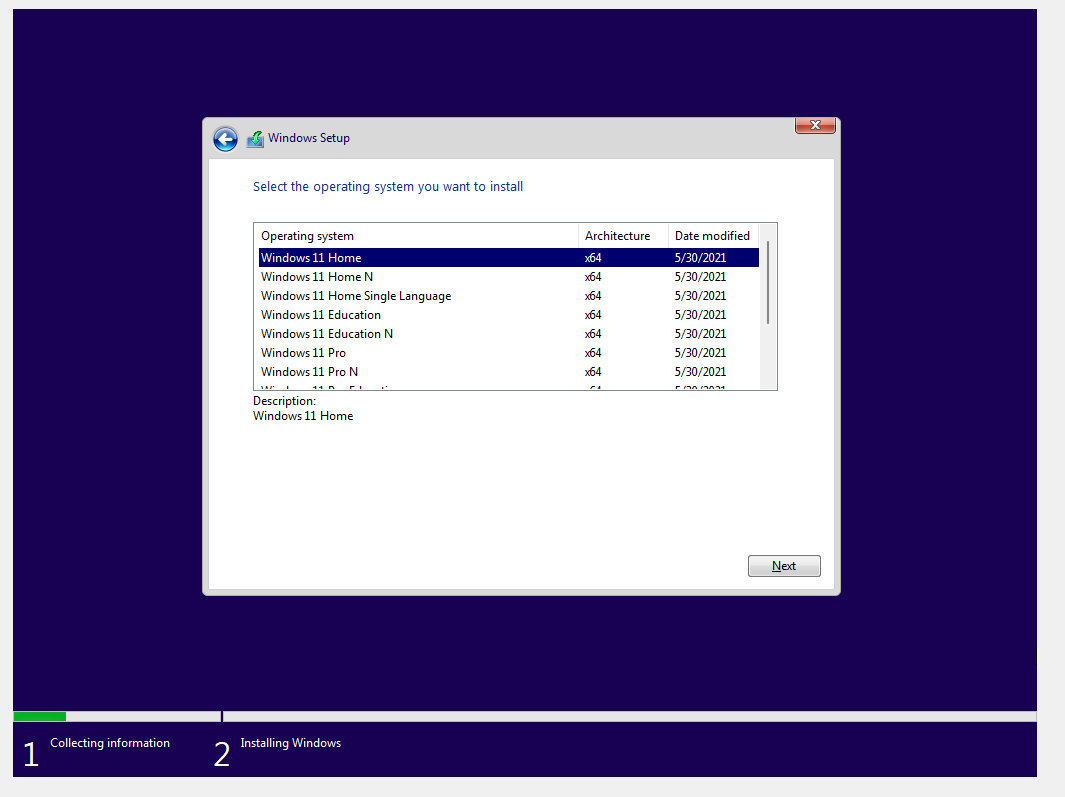Select the Windows 11 Pro row
The height and width of the screenshot is (797, 1065).
509,353
